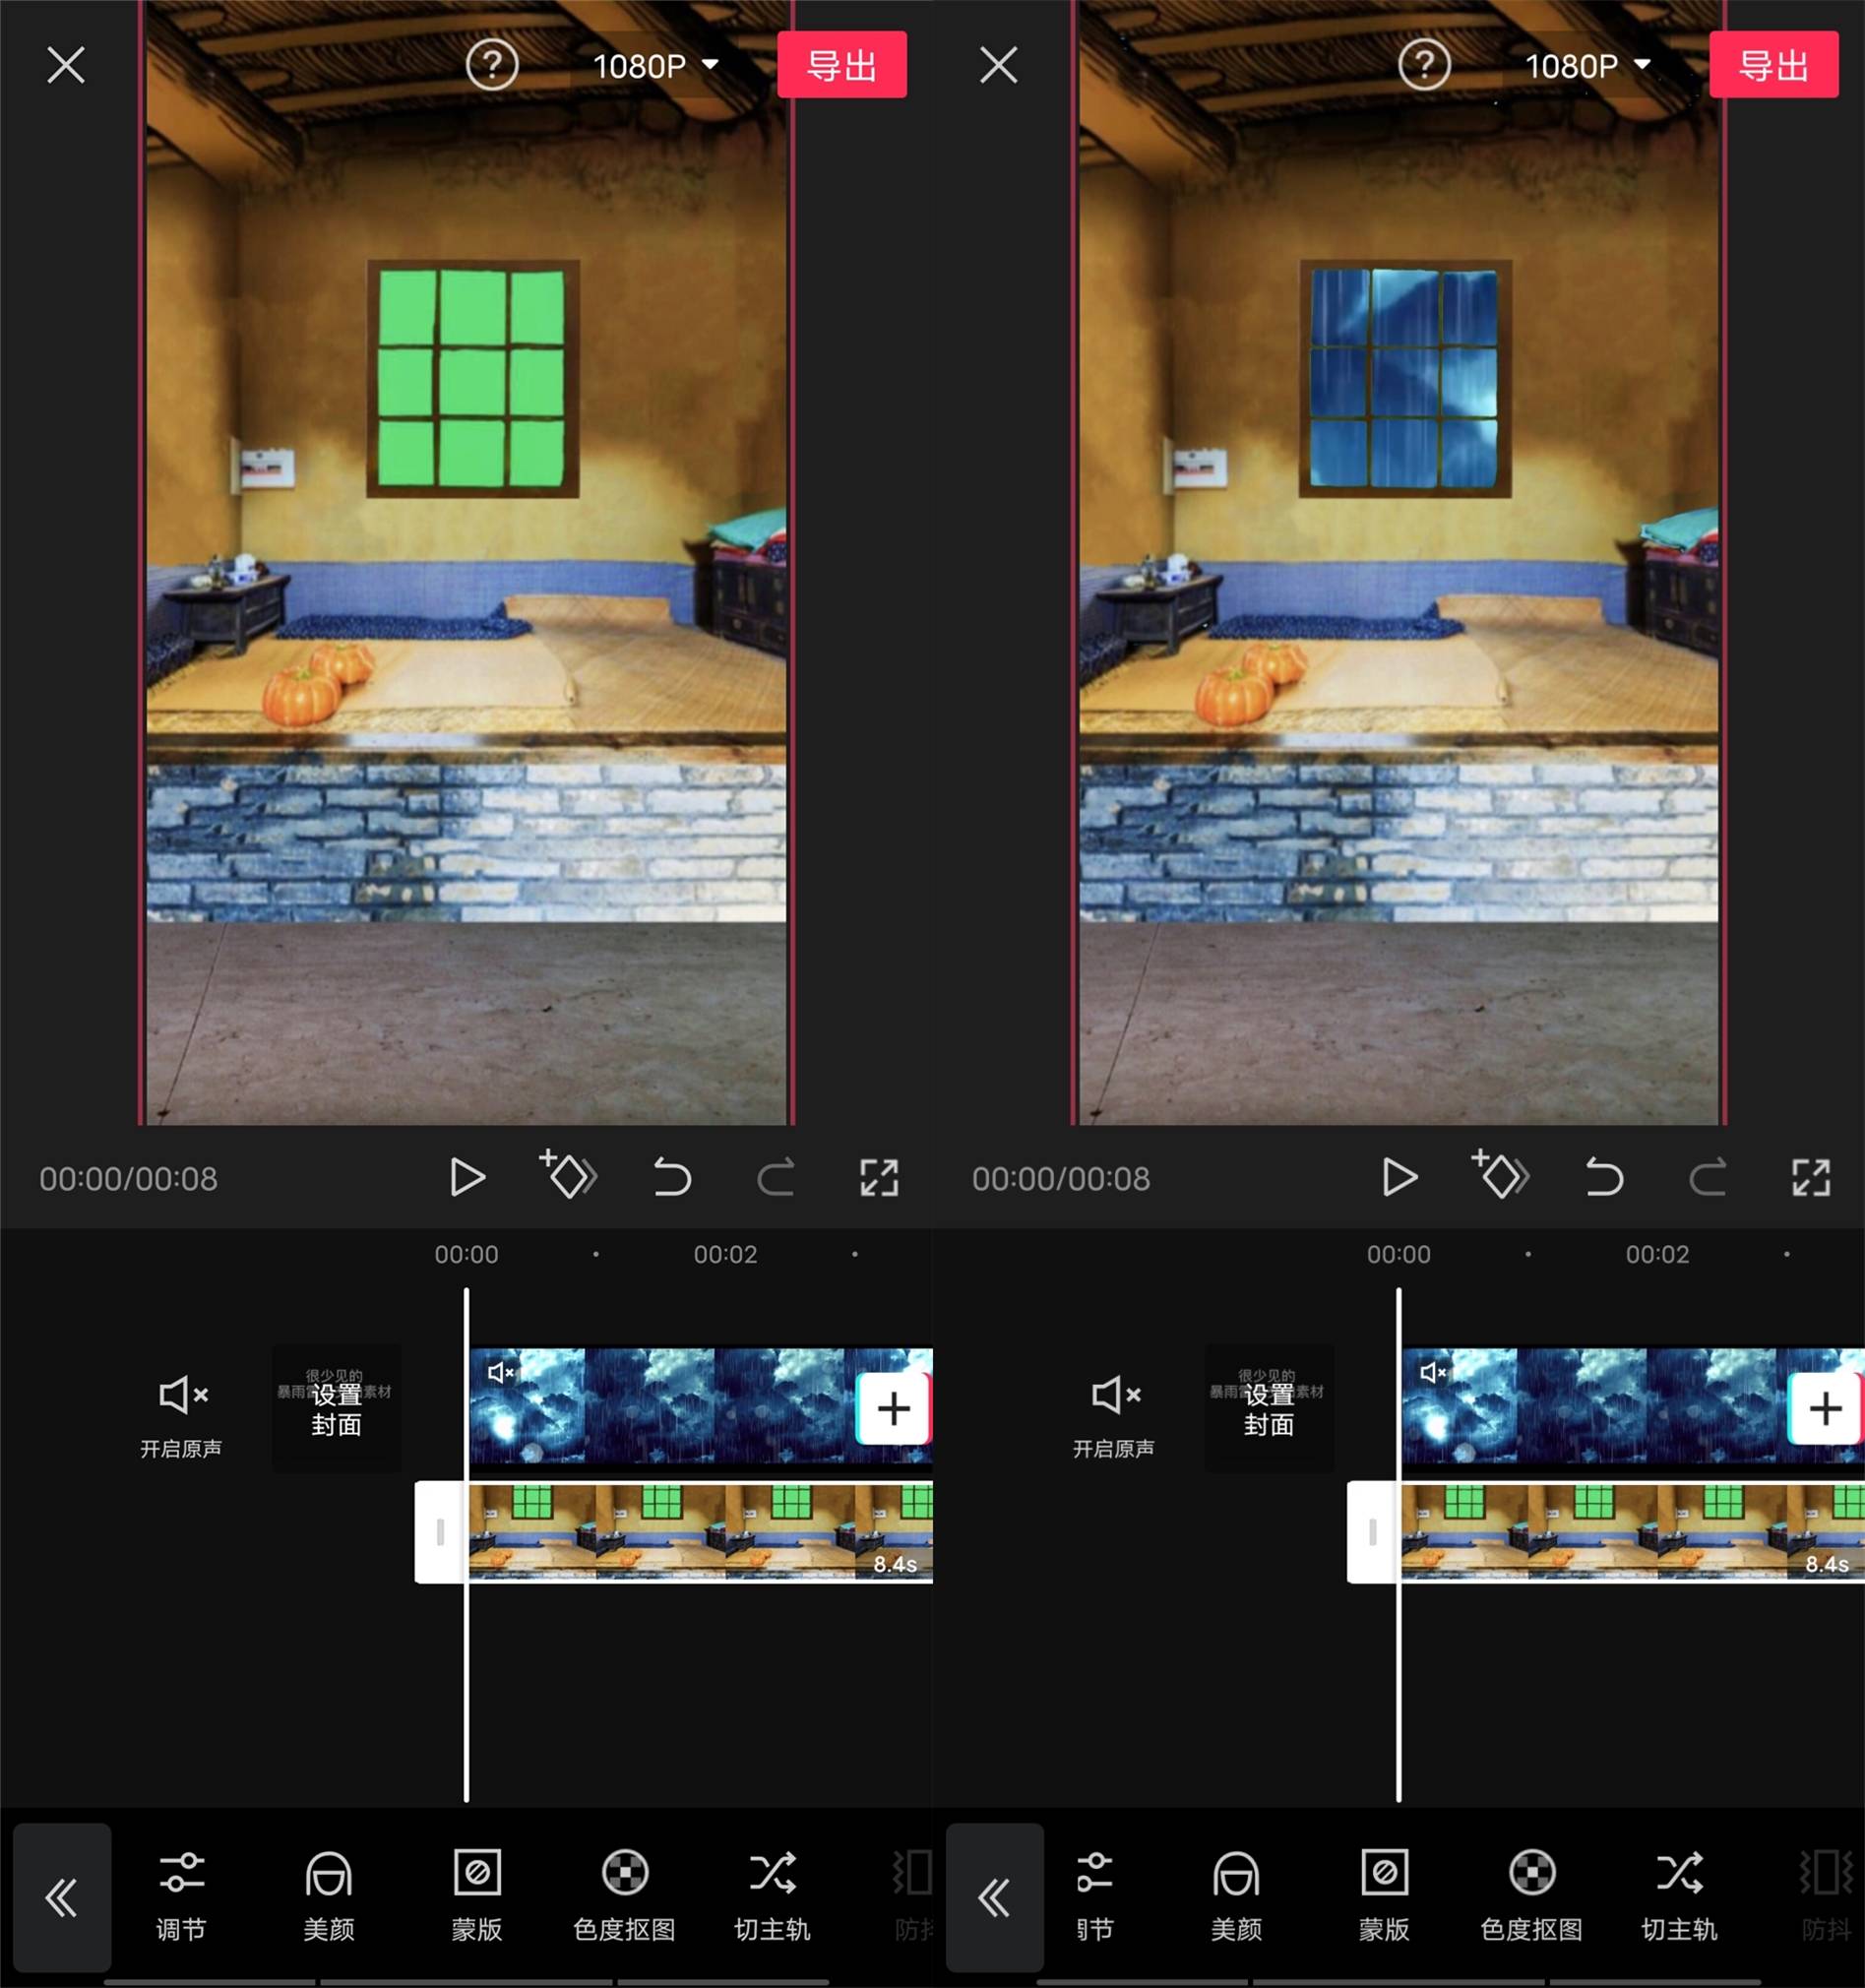Toggle mute icon on rain clip, left screenshot

500,1372
